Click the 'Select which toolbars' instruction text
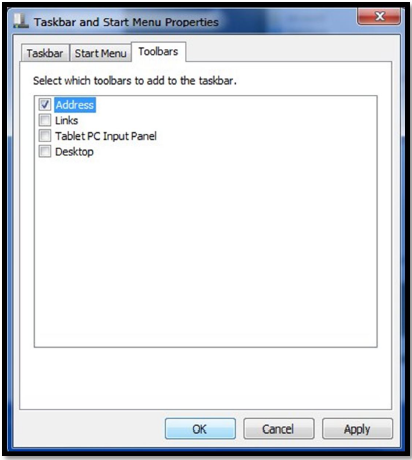This screenshot has height=460, width=412. pos(135,81)
